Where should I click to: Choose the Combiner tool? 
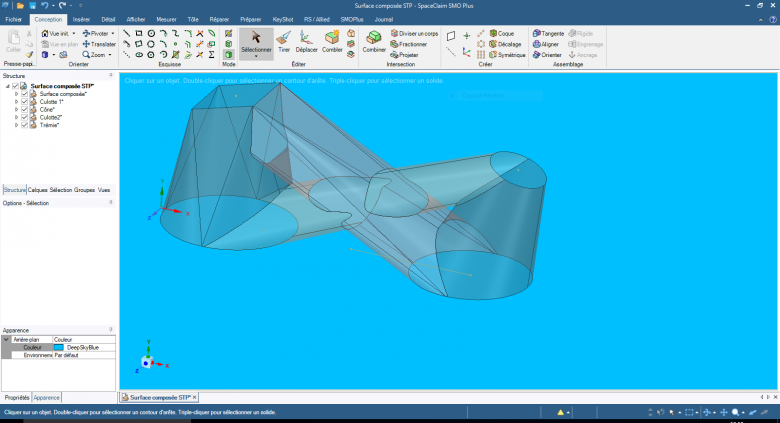(x=374, y=40)
